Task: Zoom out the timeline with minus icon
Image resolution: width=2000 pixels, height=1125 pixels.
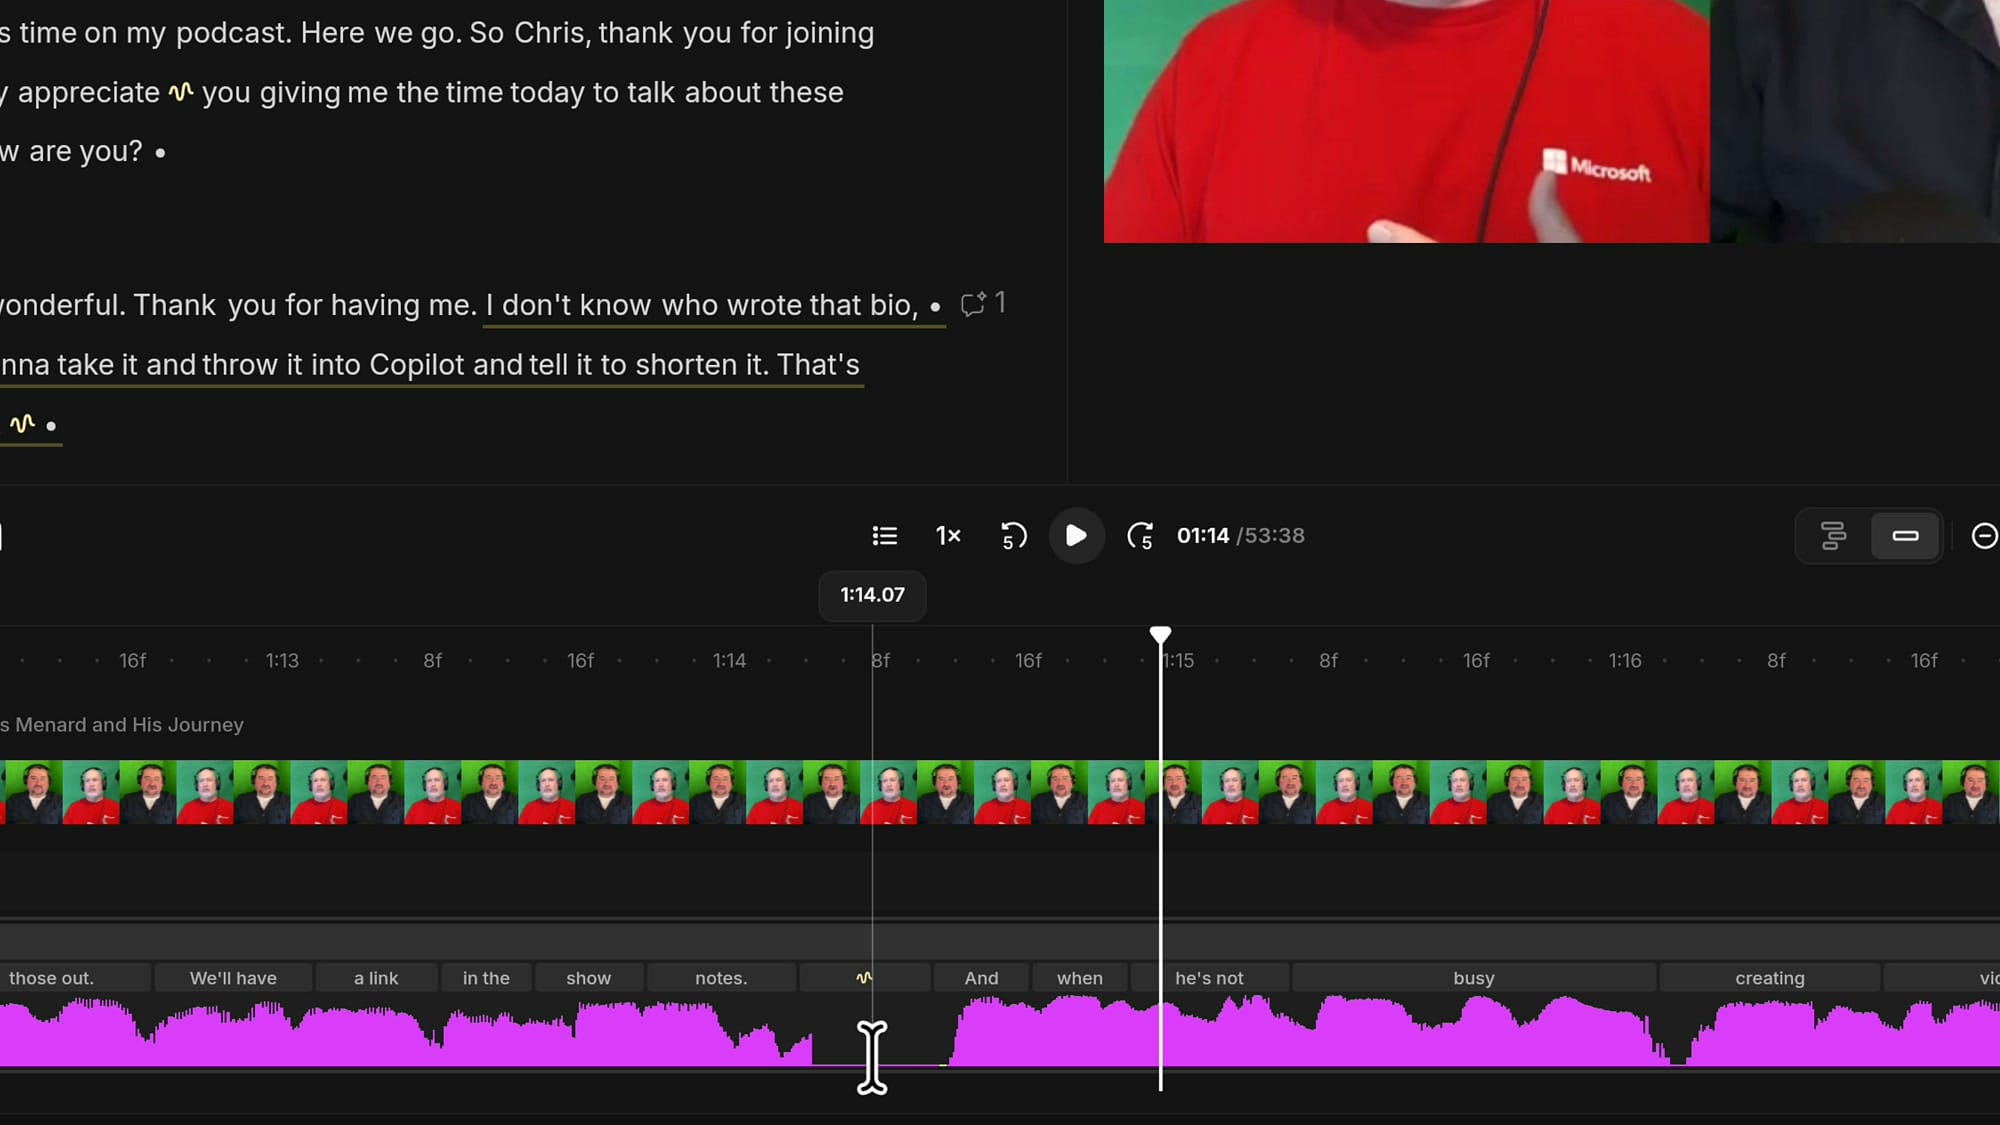Action: click(1984, 536)
